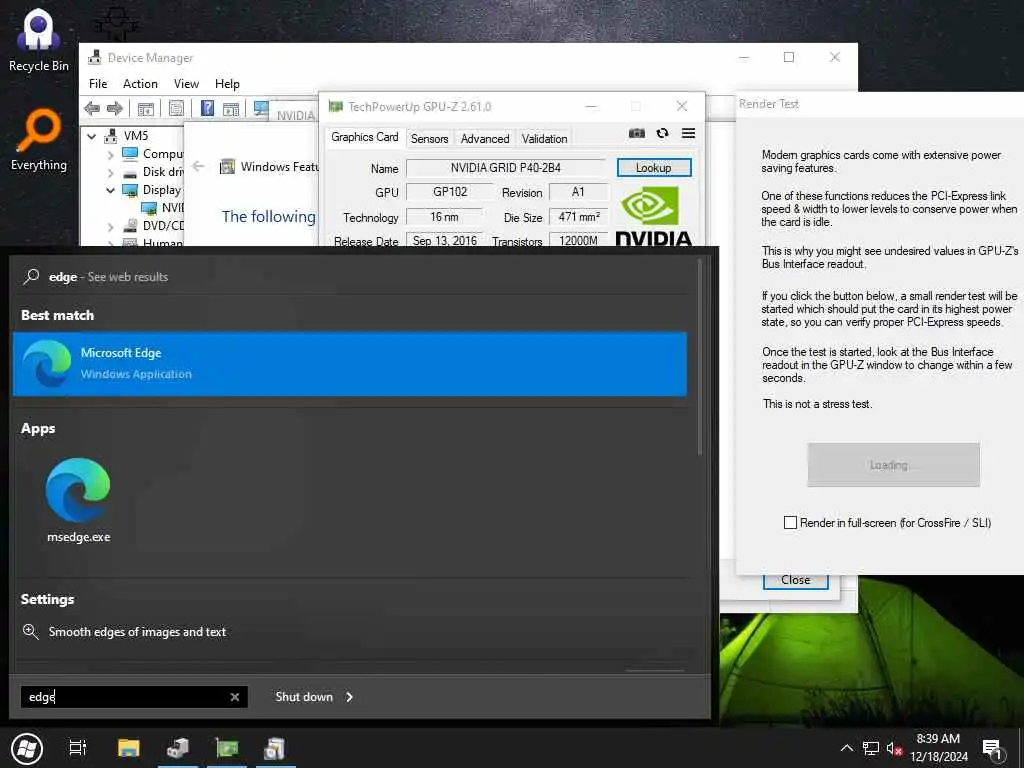Click the GPU-Z refresh icon
This screenshot has width=1024, height=768.
pos(662,133)
